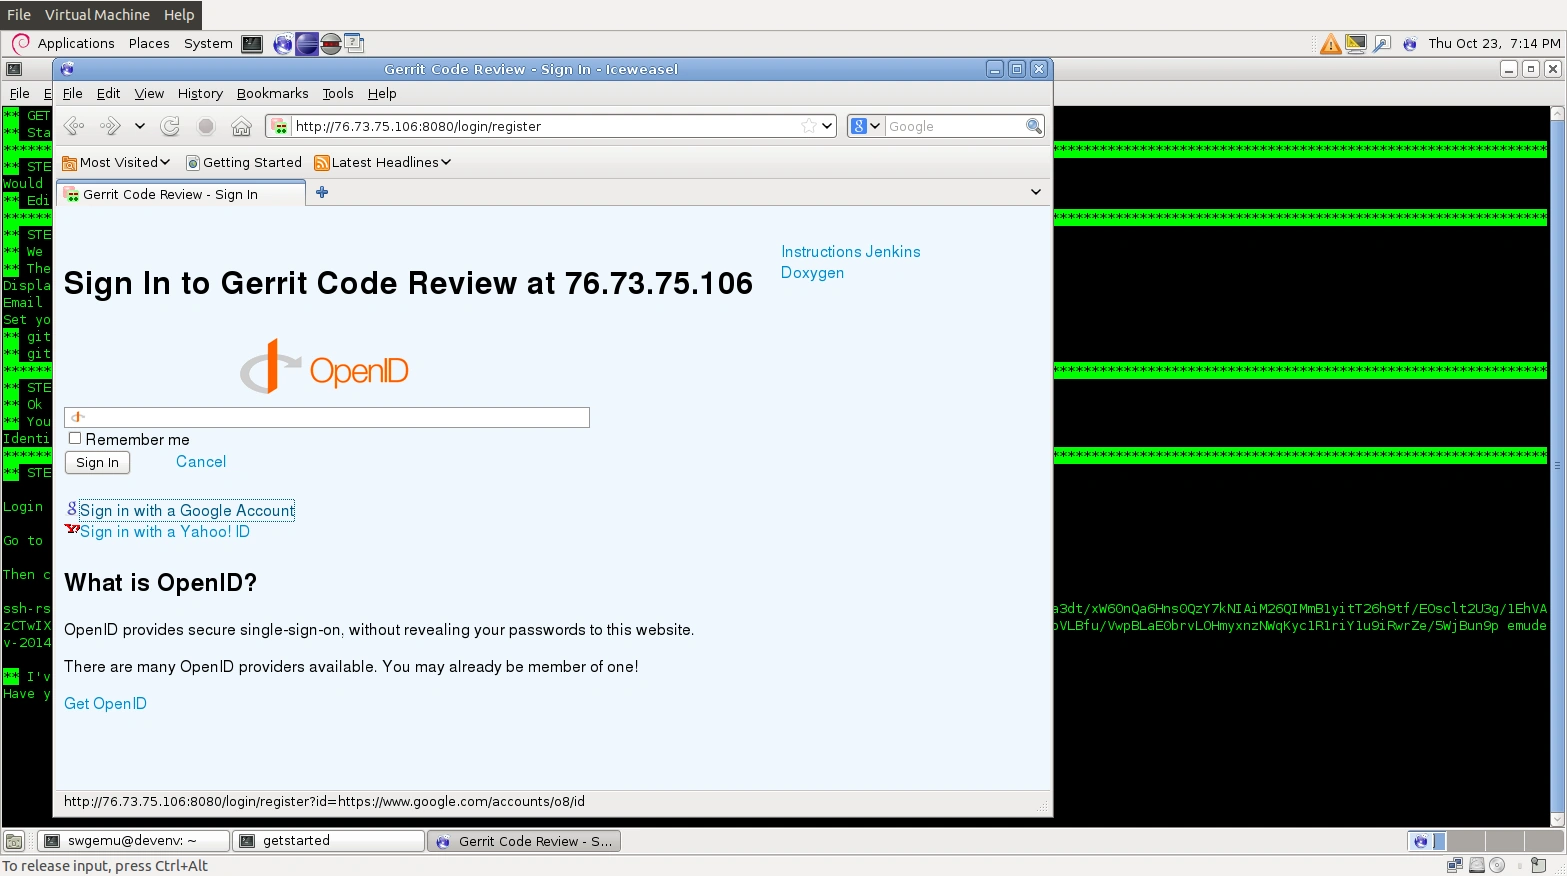Click the search magnifier icon

point(1034,126)
